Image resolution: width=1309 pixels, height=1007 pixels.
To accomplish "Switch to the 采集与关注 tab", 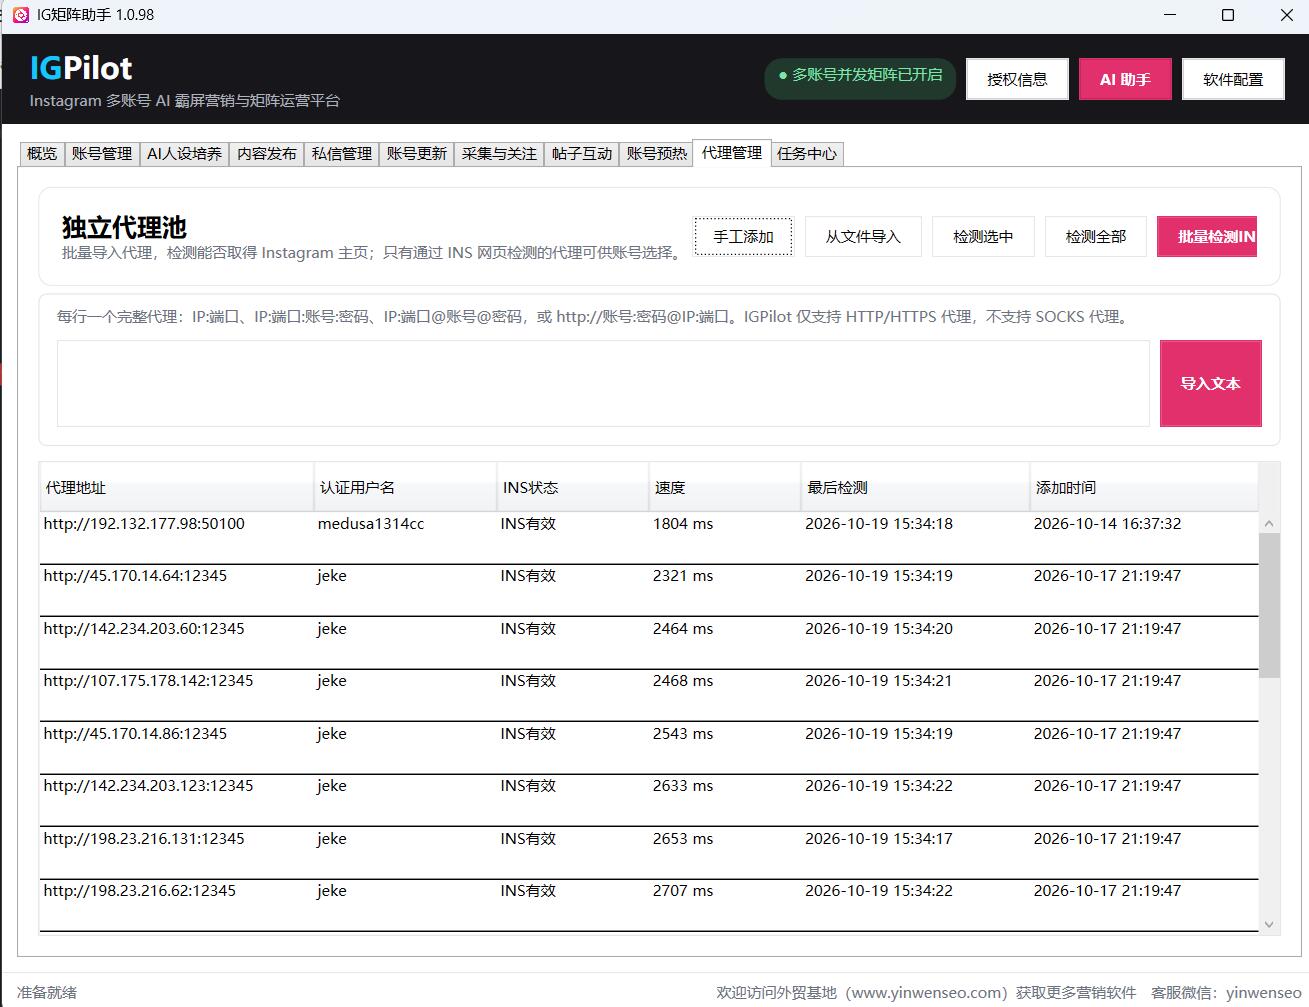I will point(499,154).
